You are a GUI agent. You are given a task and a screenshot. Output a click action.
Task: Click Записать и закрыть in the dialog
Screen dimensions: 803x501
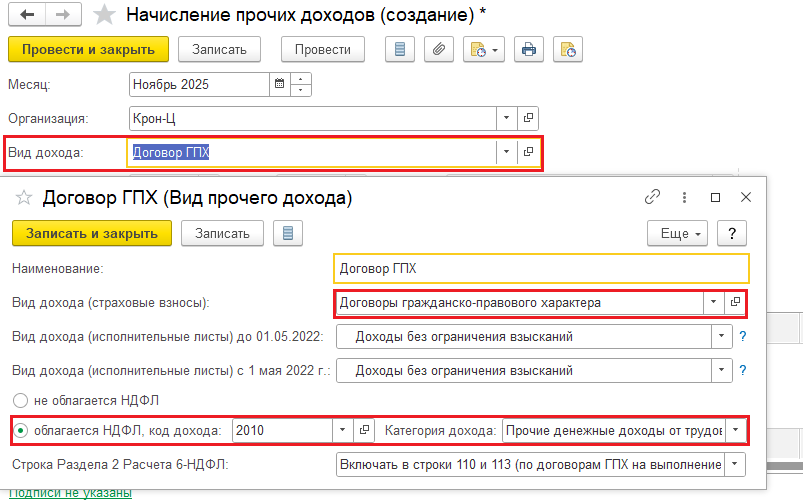(x=92, y=234)
